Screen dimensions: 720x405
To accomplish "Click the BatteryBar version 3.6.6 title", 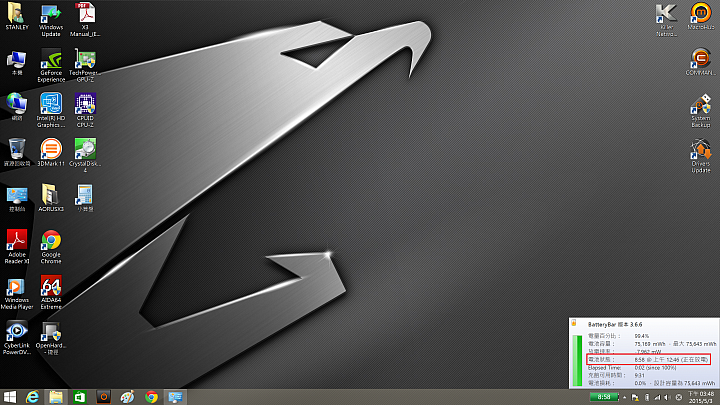I will (x=615, y=325).
